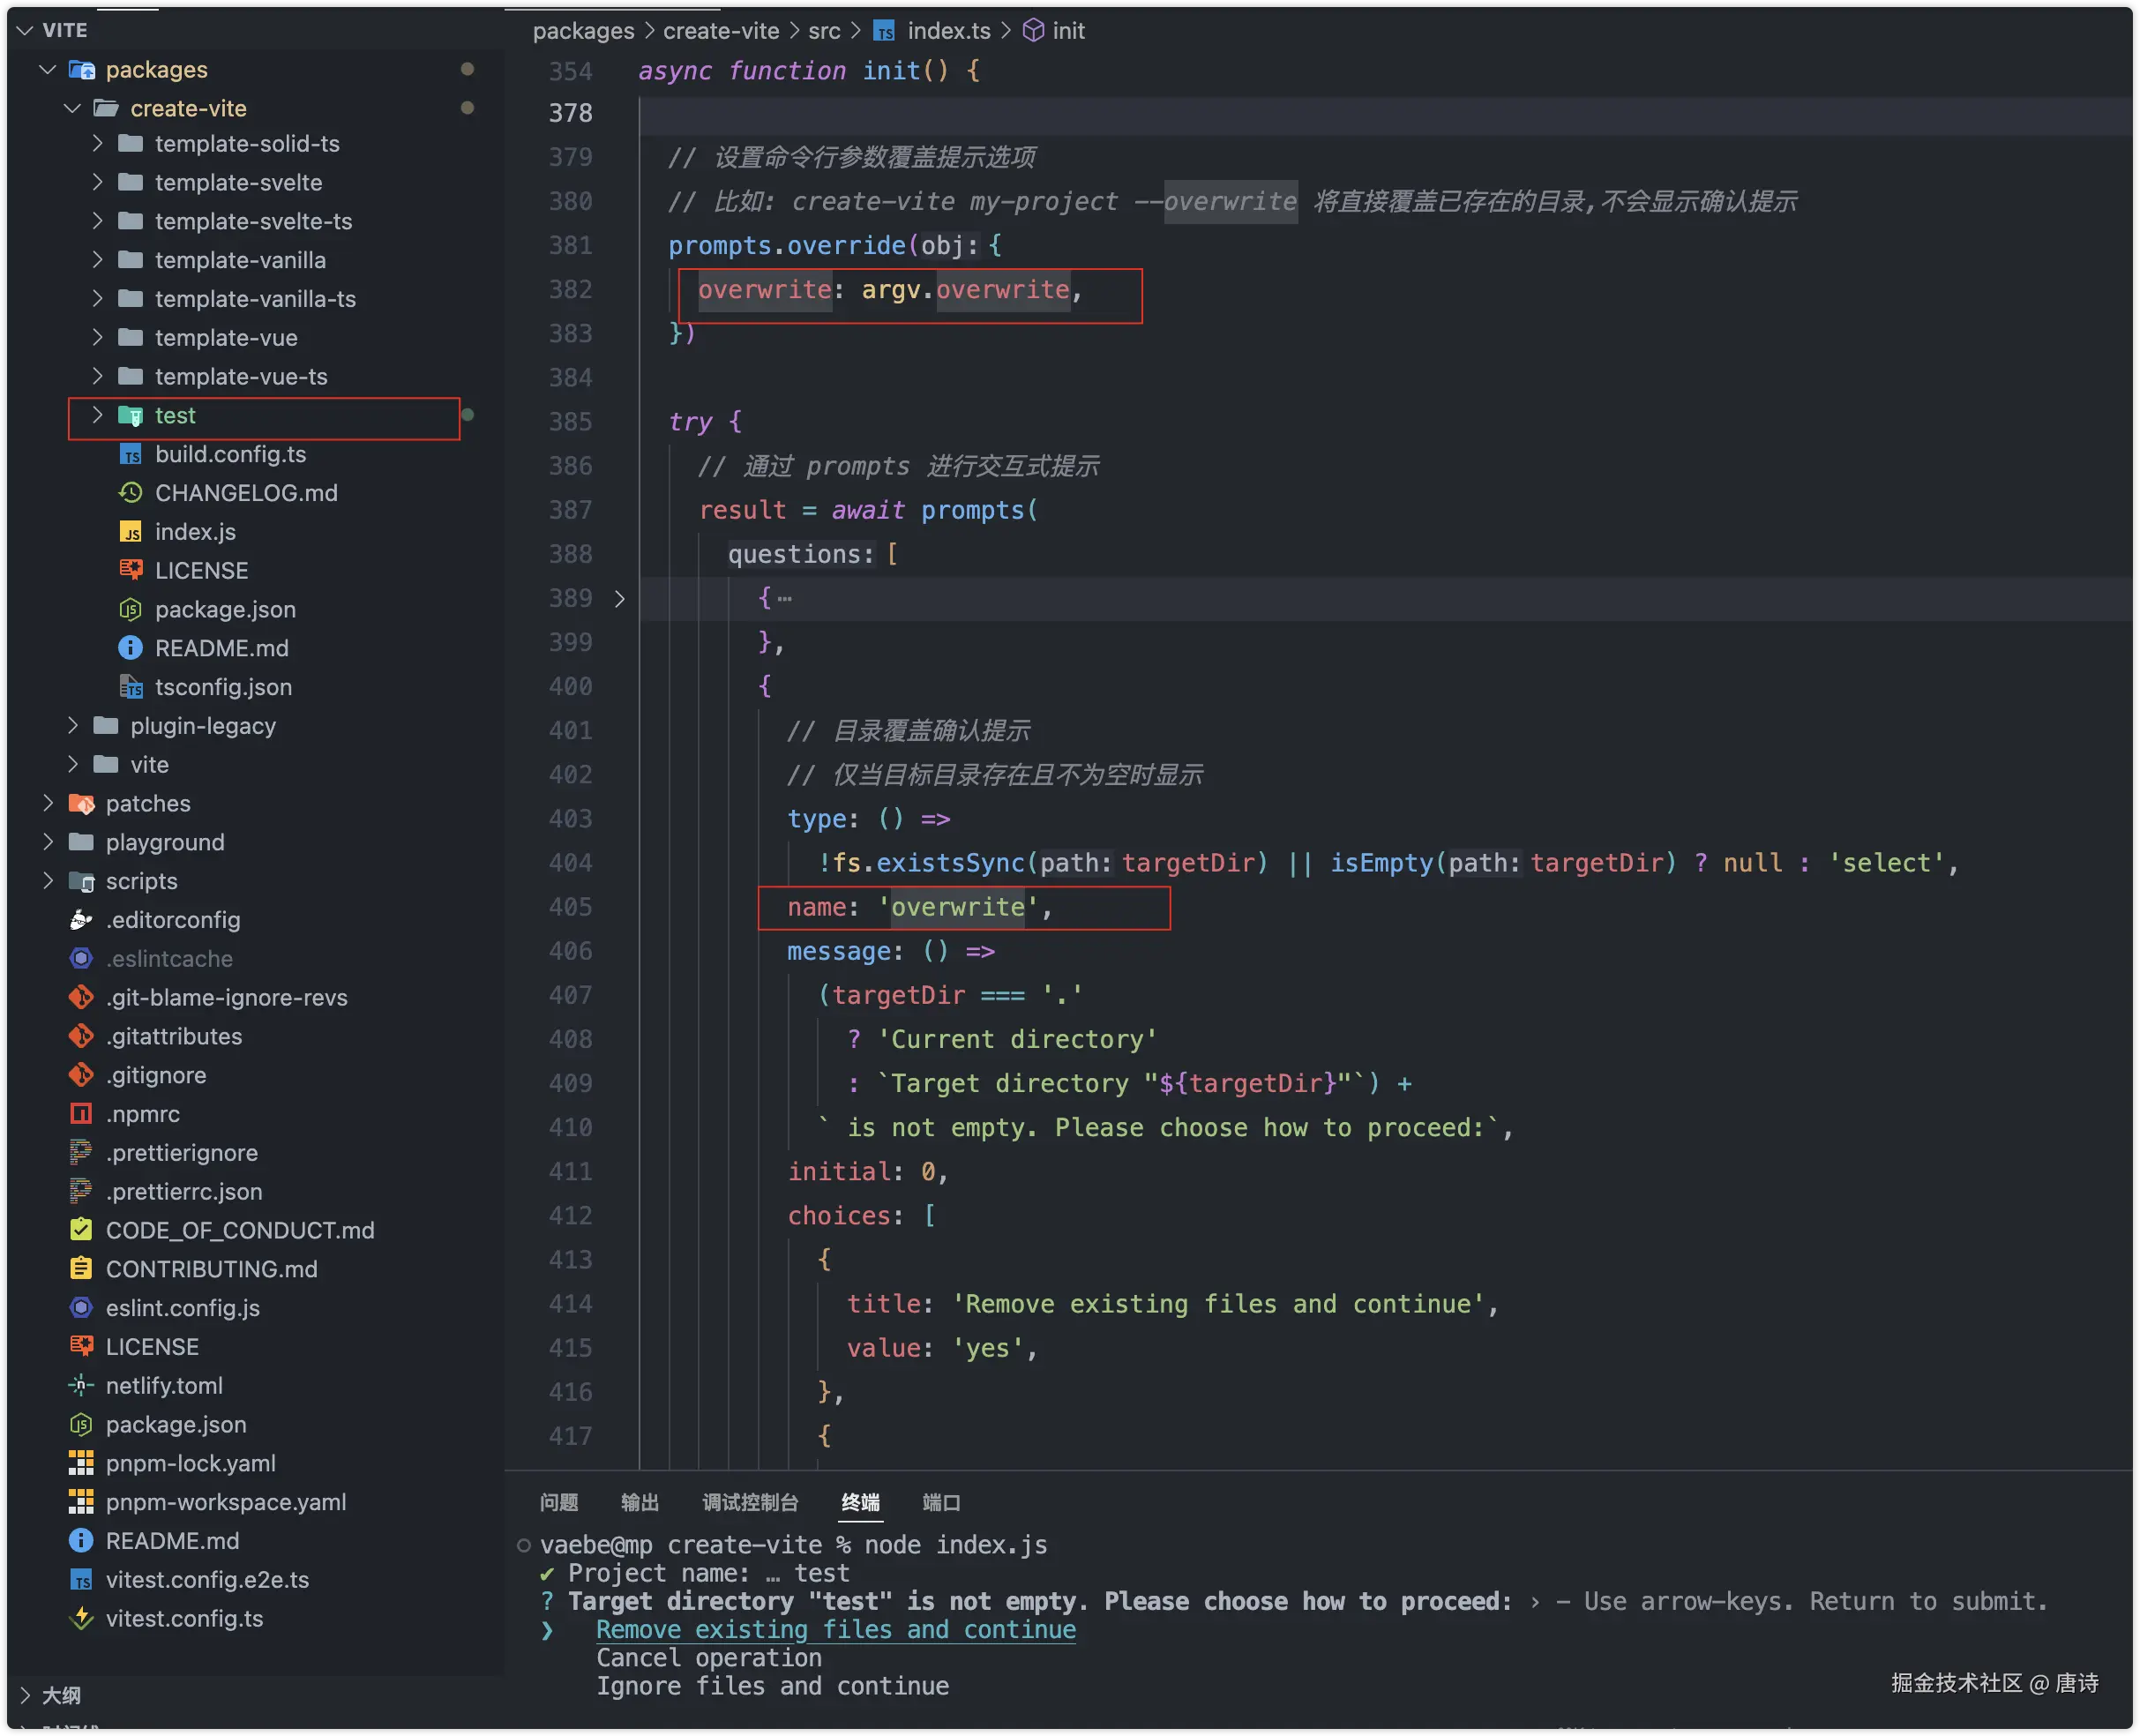The image size is (2140, 1736).
Task: Expand the test folder
Action: [x=97, y=415]
